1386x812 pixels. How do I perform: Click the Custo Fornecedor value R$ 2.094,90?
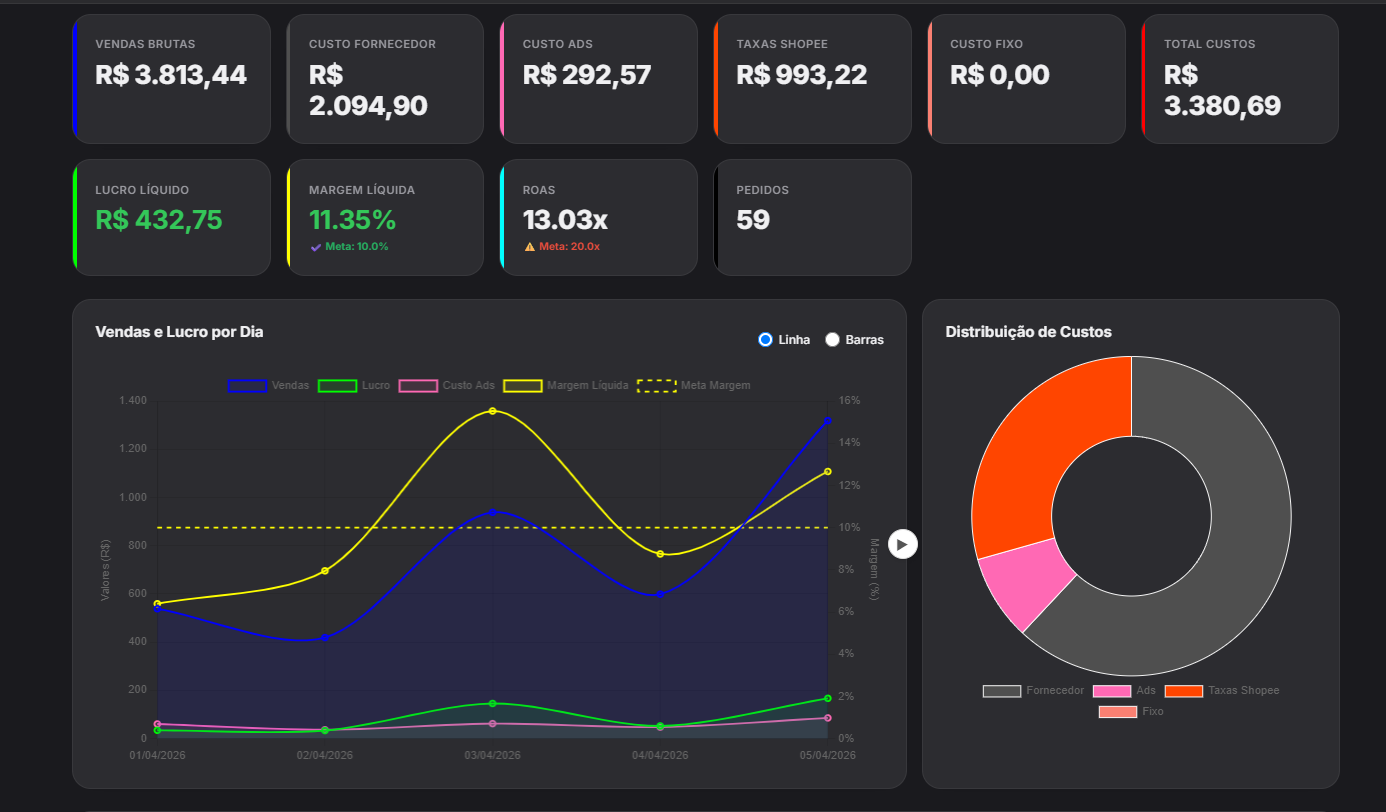[368, 90]
